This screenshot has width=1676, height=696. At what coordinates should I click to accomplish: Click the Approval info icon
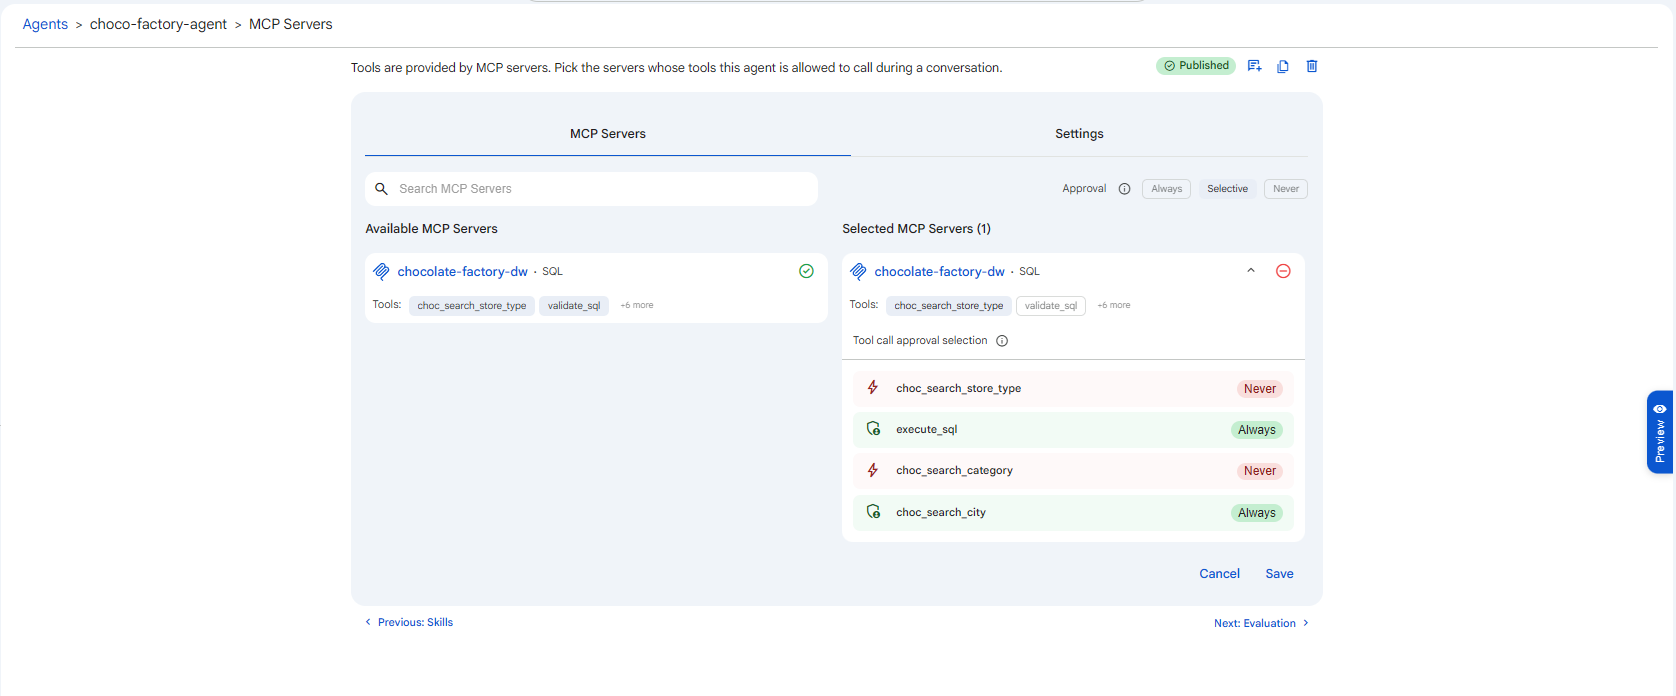click(x=1124, y=189)
